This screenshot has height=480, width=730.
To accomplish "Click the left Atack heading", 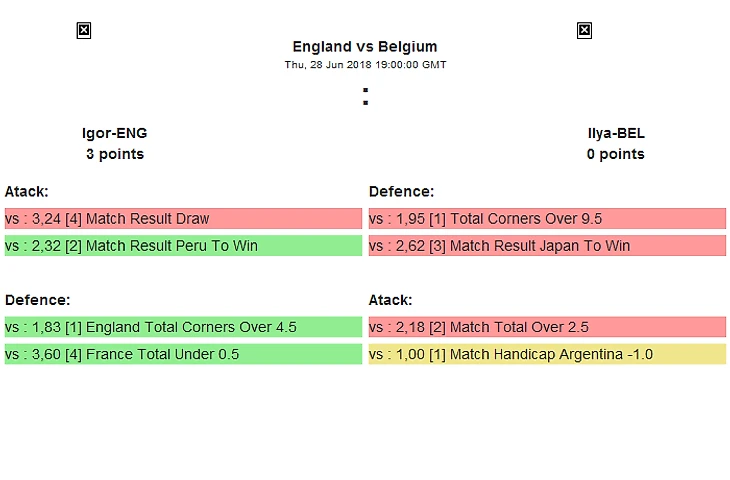I will [27, 191].
